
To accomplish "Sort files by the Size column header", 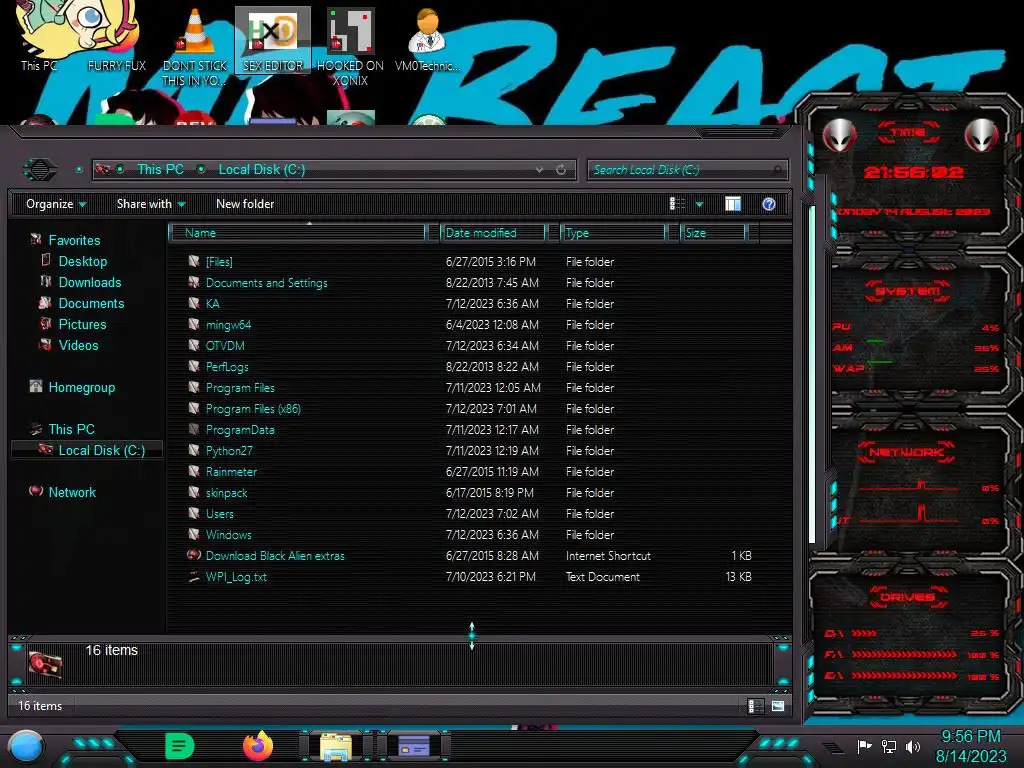I will (712, 232).
